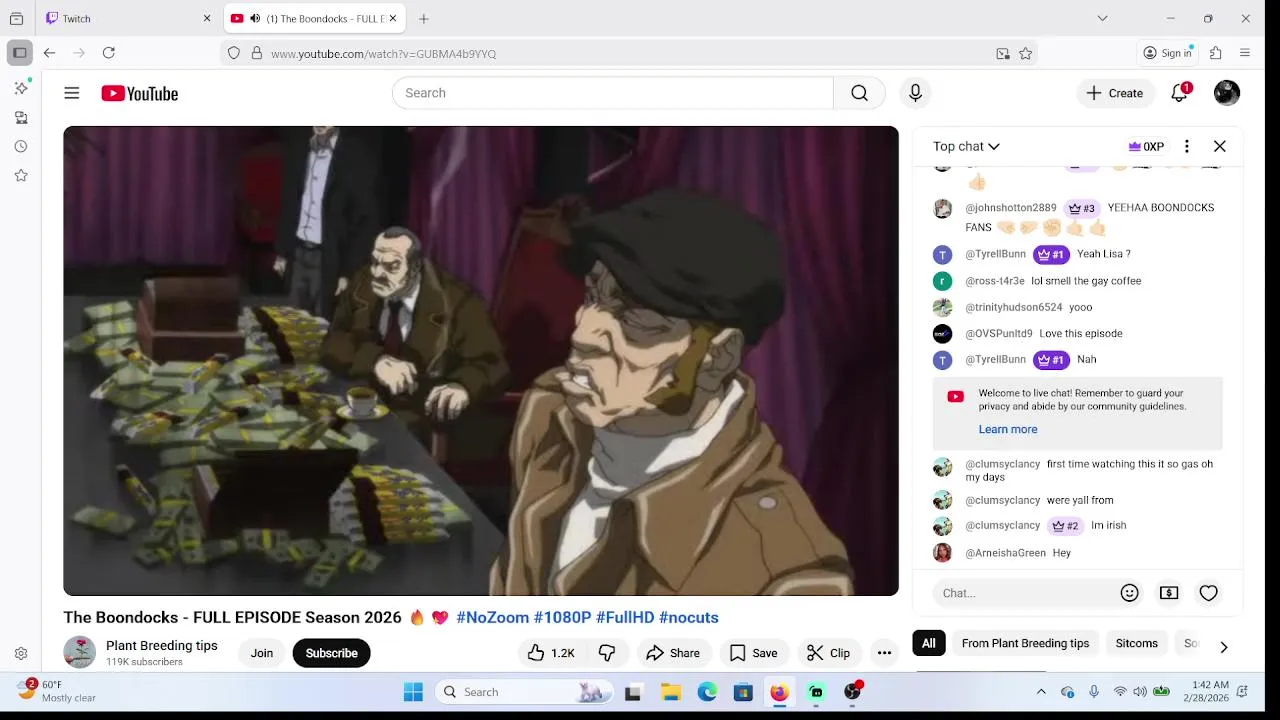Open the tracking protection shield icon
The image size is (1280, 720).
[234, 53]
